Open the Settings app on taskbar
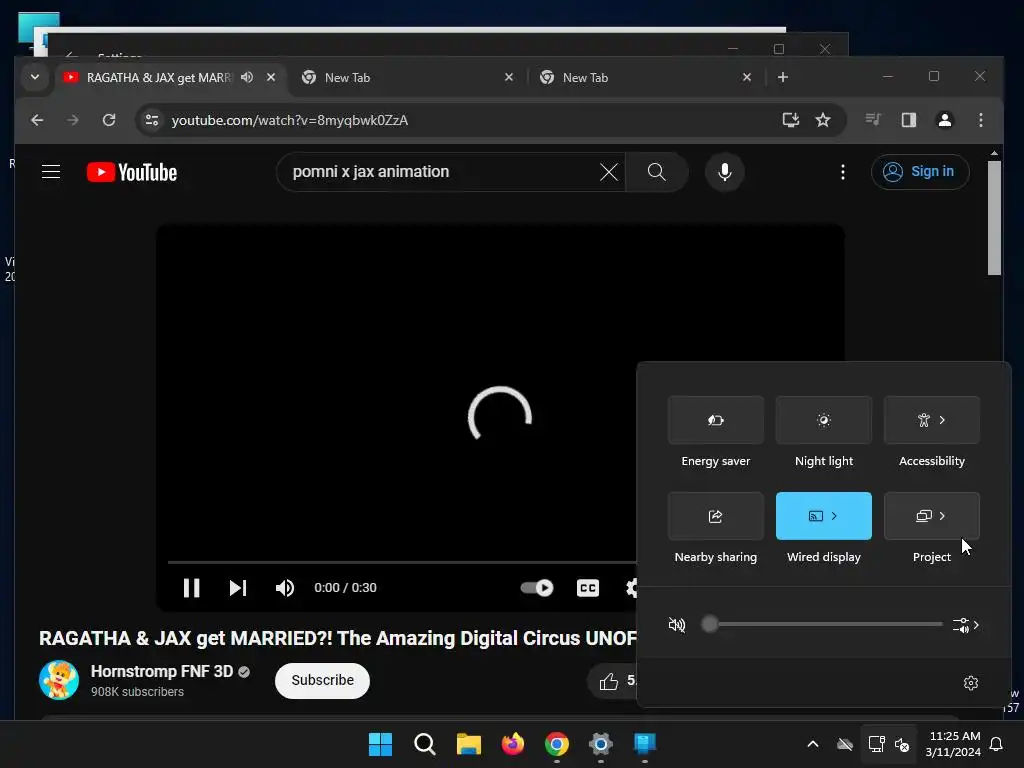Screen dimensions: 1024x768 pos(601,744)
